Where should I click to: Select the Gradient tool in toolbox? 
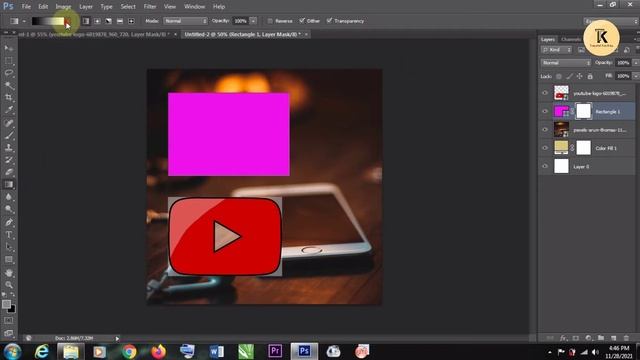click(9, 184)
